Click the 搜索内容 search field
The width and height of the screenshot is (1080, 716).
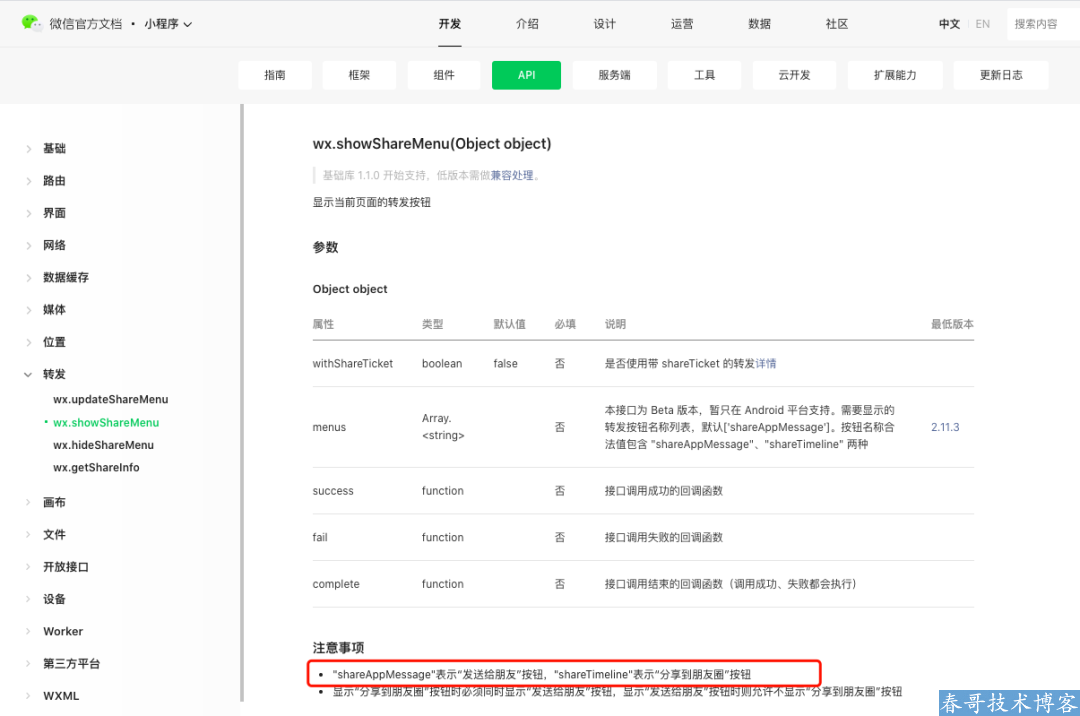pyautogui.click(x=1043, y=24)
